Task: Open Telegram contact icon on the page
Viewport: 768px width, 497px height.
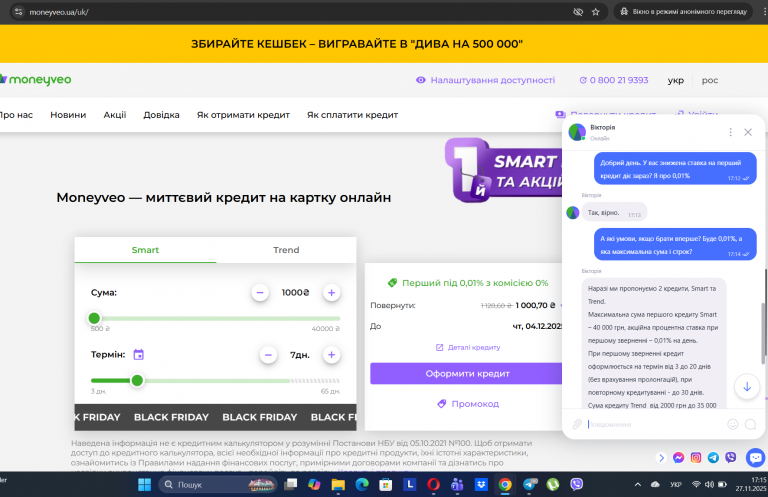Action: click(713, 458)
